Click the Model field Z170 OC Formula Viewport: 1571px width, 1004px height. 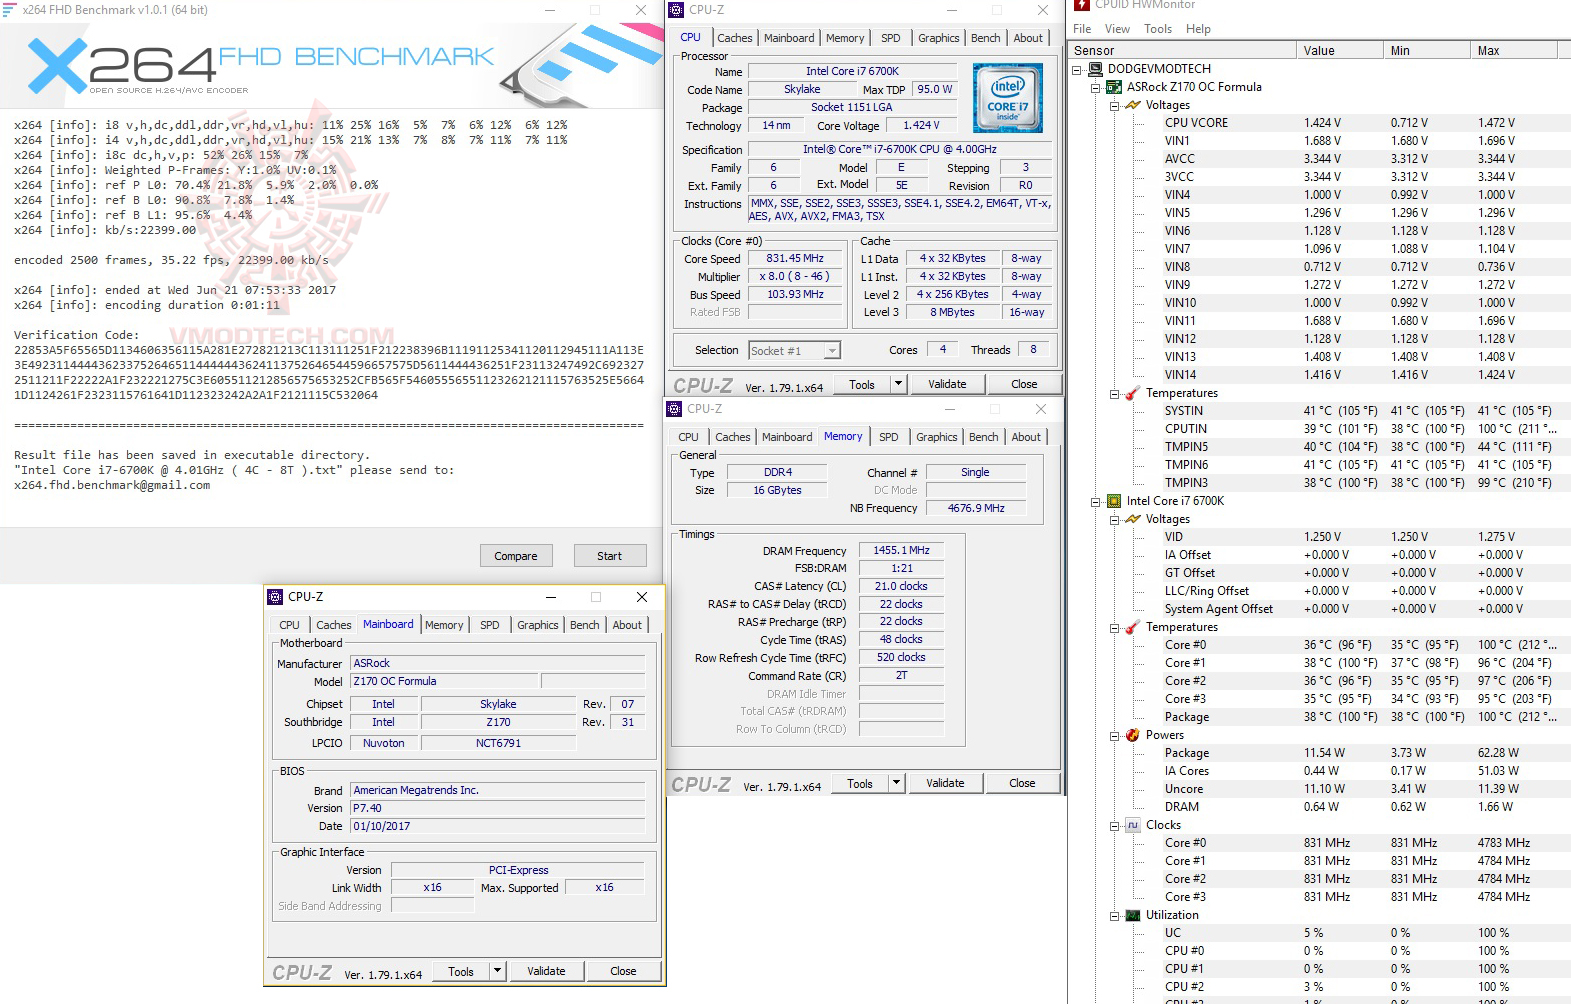coord(444,681)
